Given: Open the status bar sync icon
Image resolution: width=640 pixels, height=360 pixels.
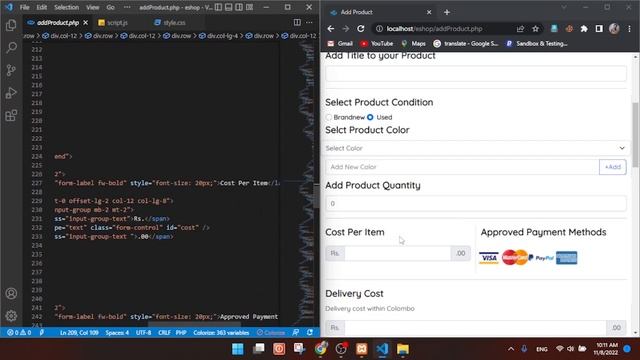Looking at the screenshot, I should [310, 333].
